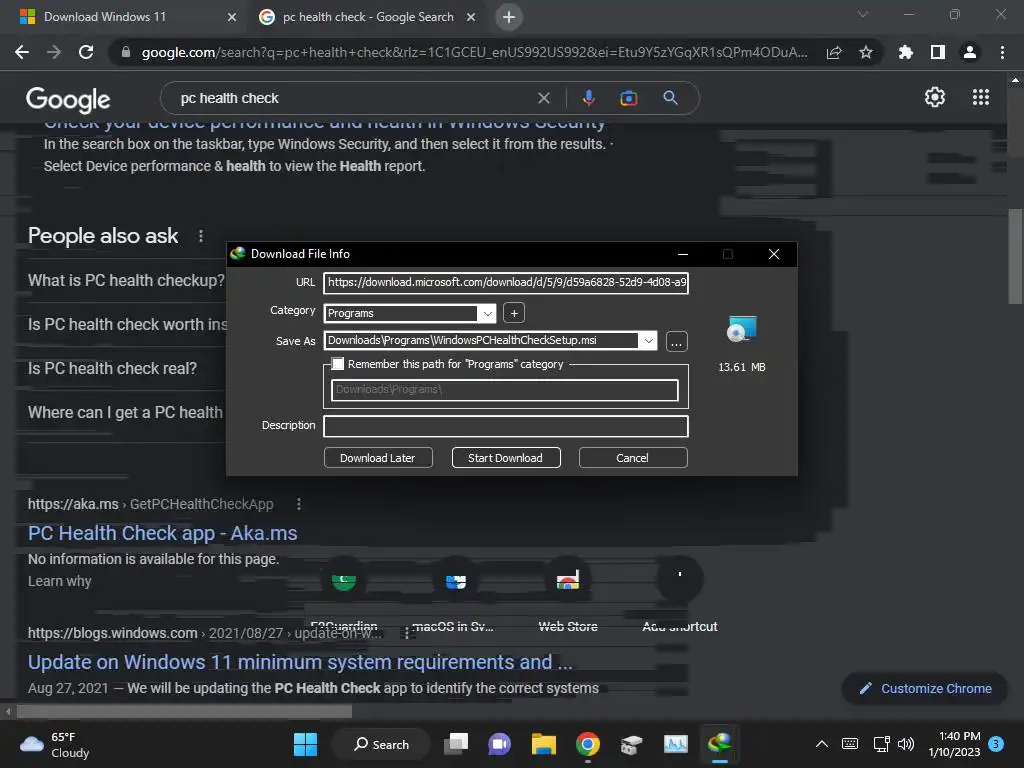This screenshot has height=768, width=1024.
Task: Open People also ask options menu
Action: click(200, 236)
